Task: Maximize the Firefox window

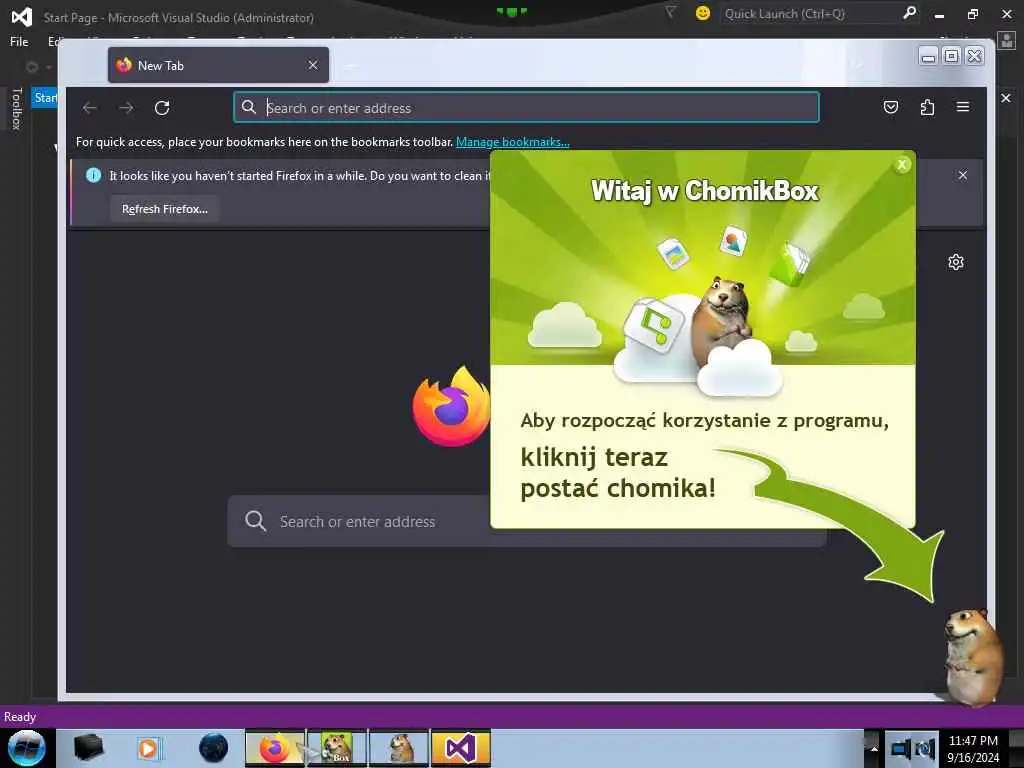Action: click(951, 56)
